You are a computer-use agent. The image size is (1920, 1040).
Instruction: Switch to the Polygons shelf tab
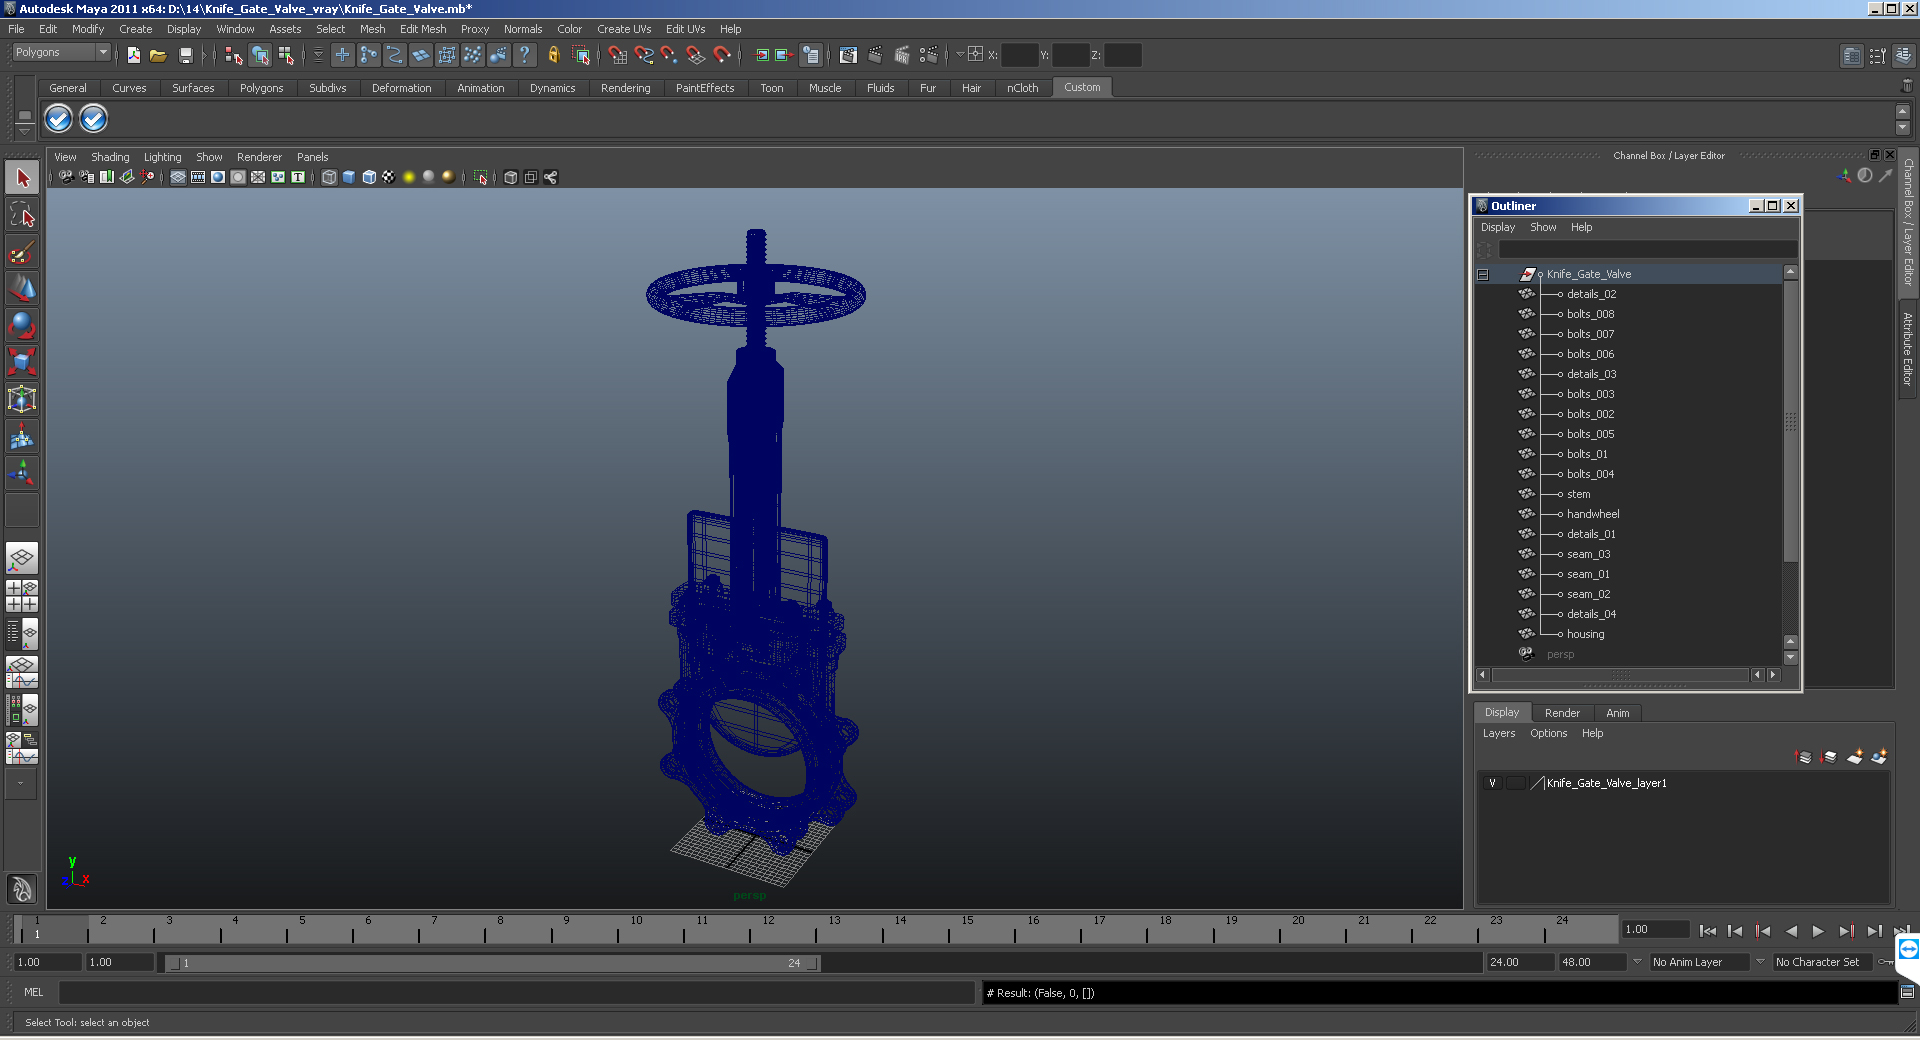coord(261,88)
